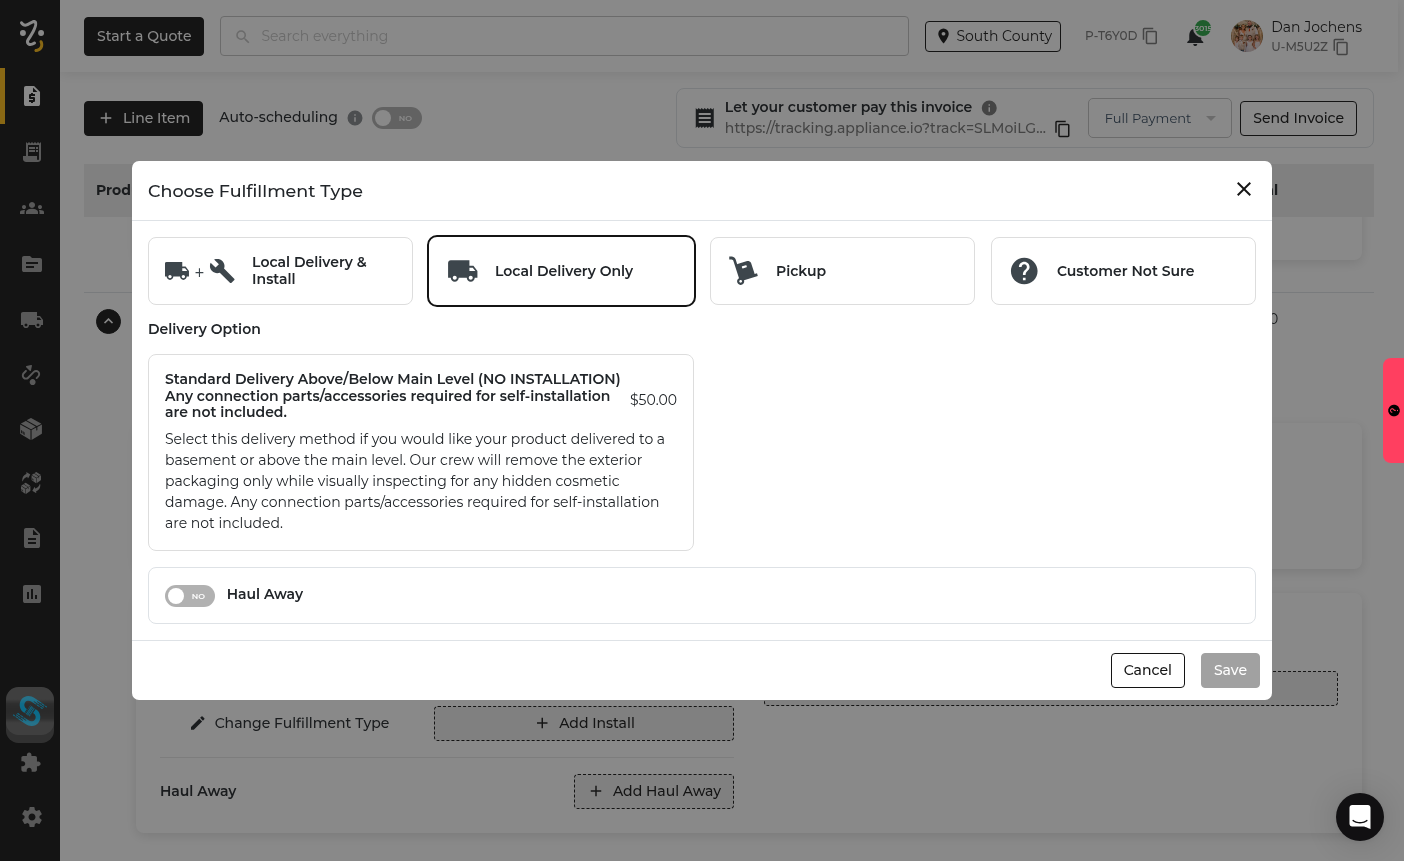This screenshot has height=861, width=1404.
Task: Open the South County location selector
Action: [992, 36]
